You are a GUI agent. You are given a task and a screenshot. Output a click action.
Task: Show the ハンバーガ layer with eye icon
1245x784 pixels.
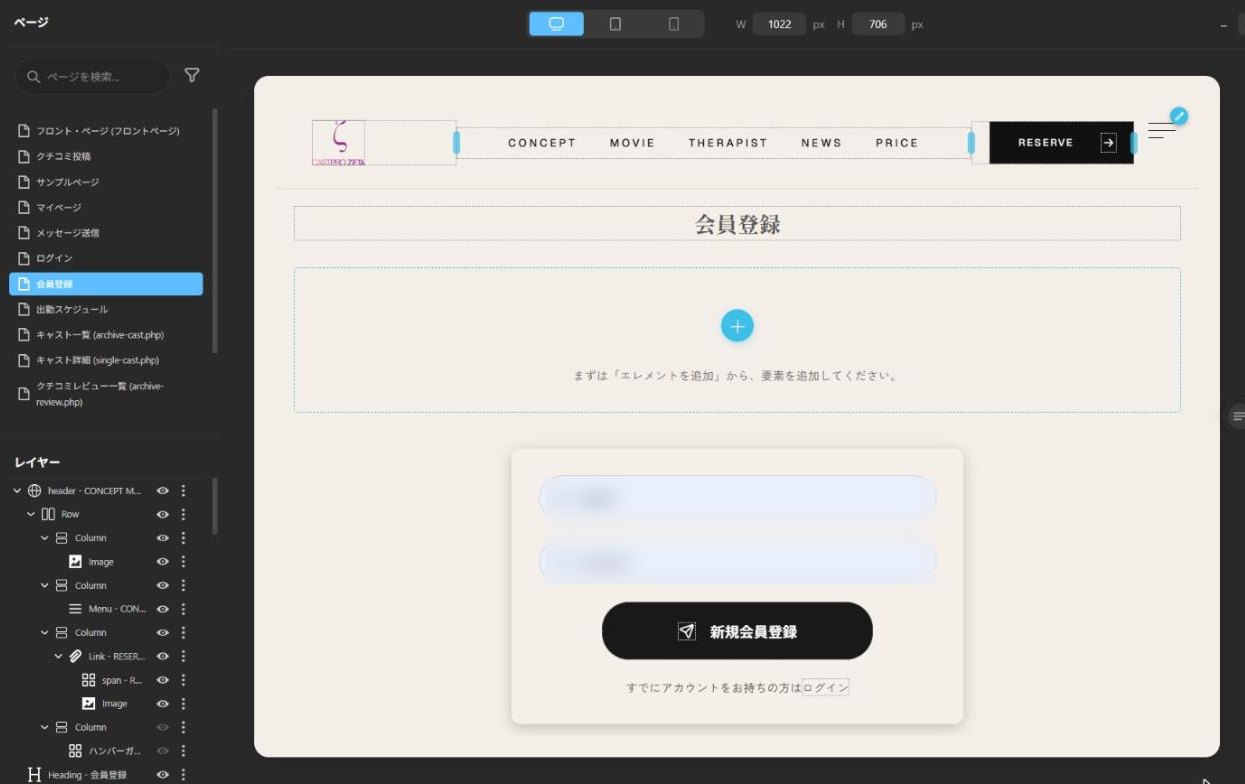pos(162,751)
